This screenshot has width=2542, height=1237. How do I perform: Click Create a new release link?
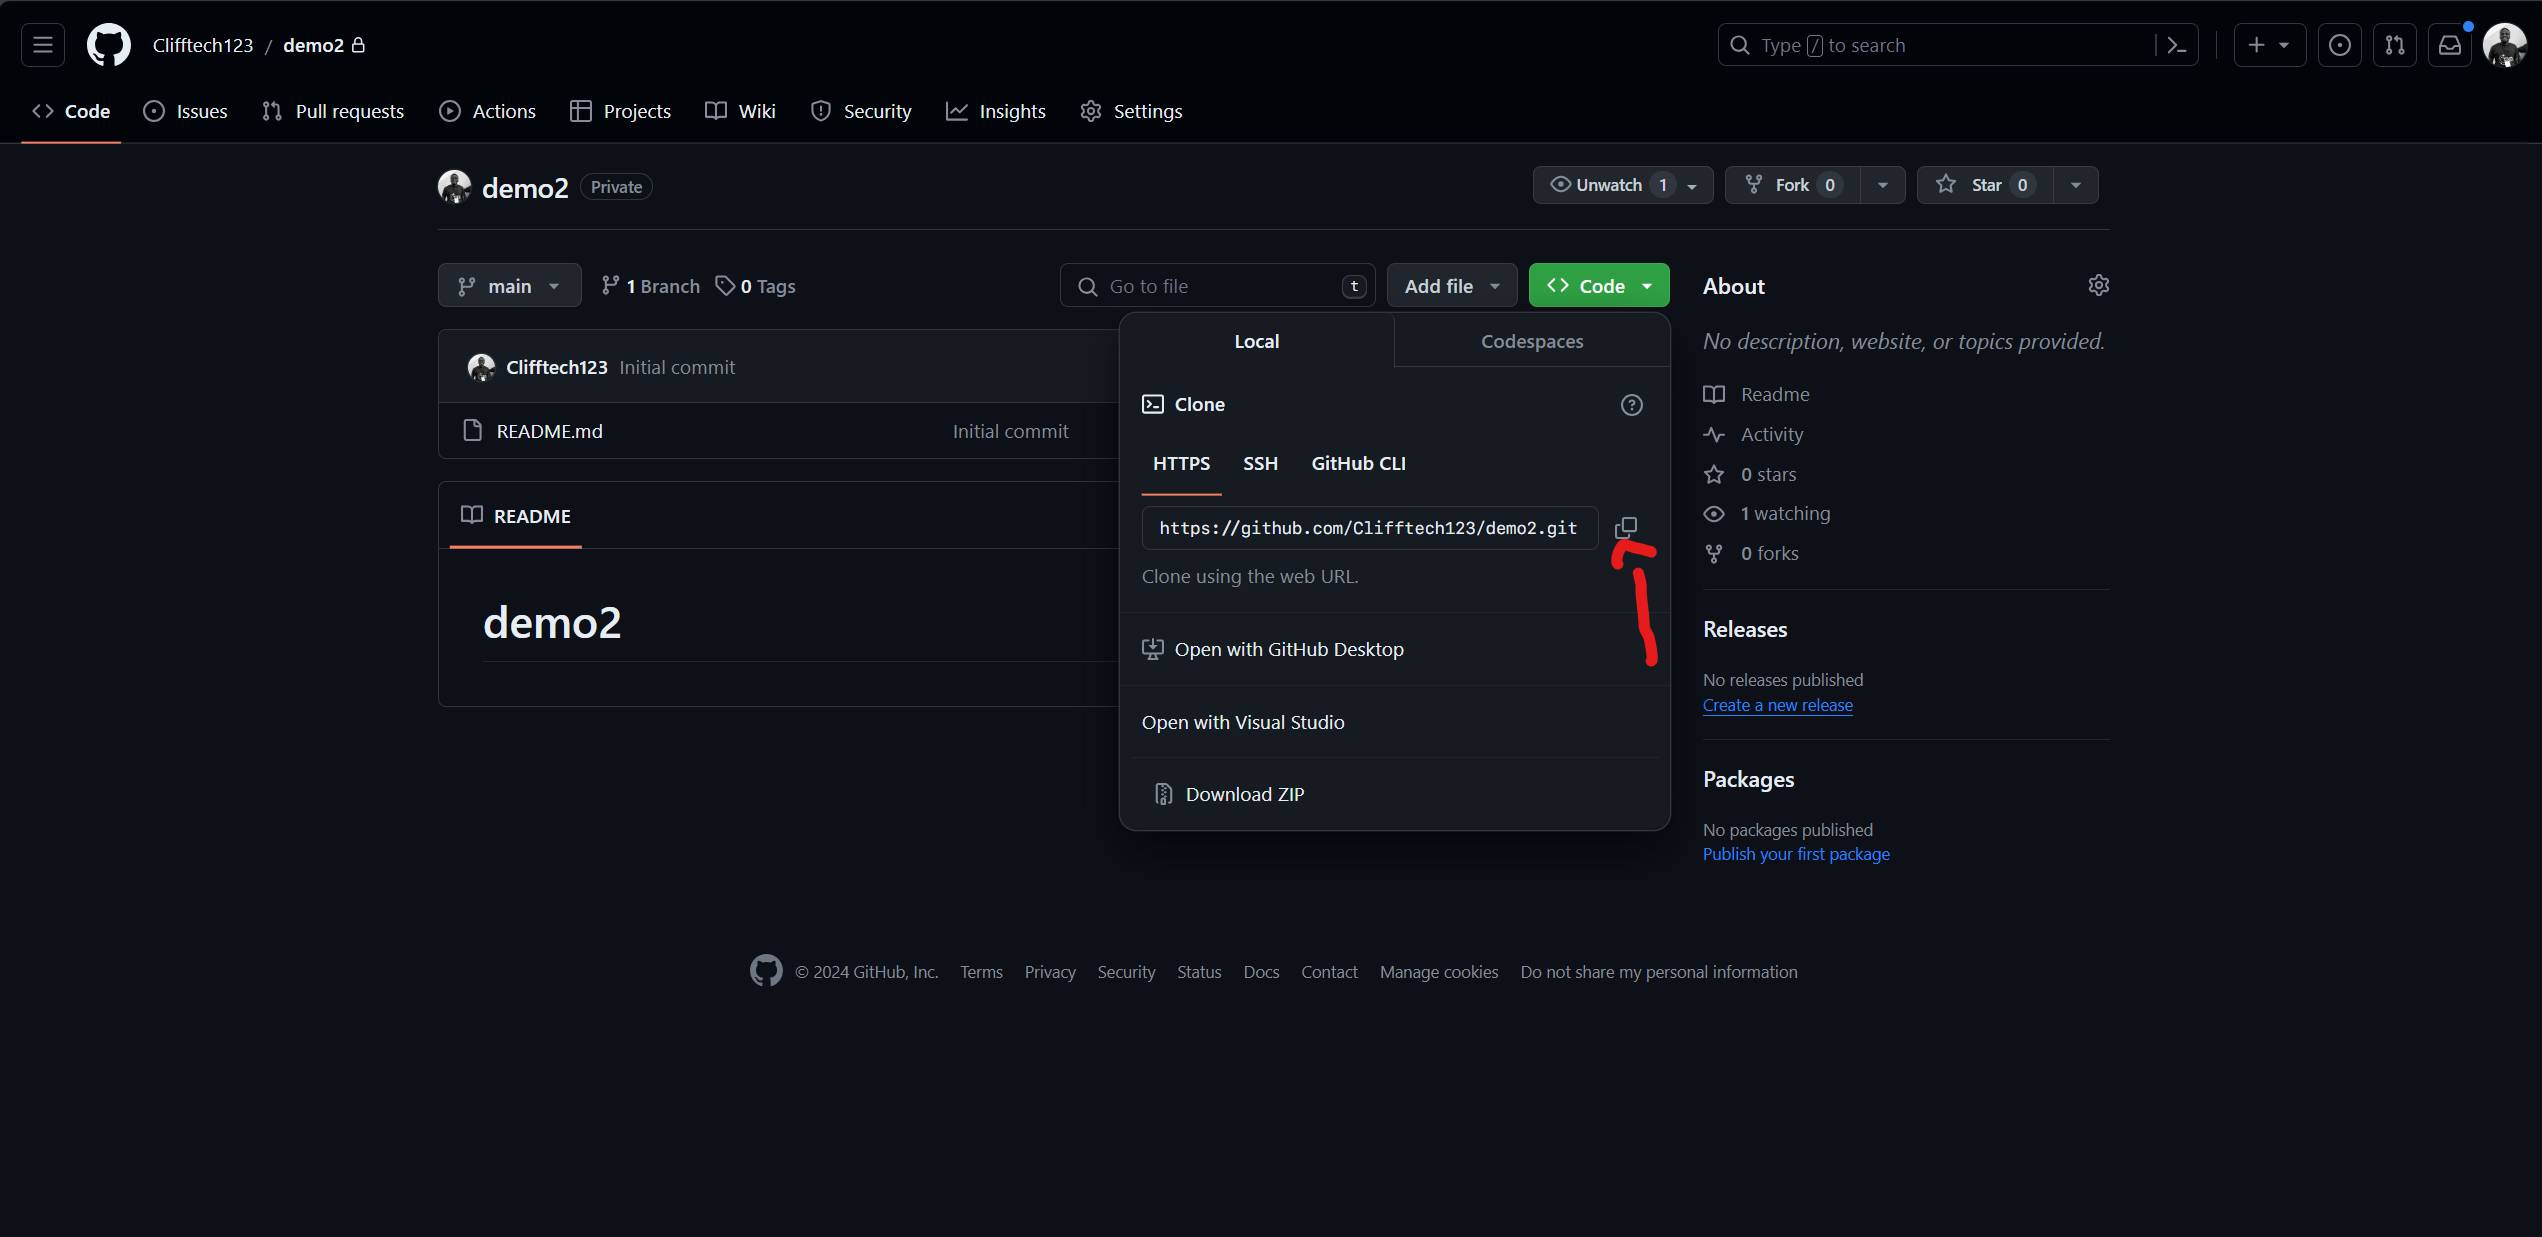pyautogui.click(x=1777, y=705)
